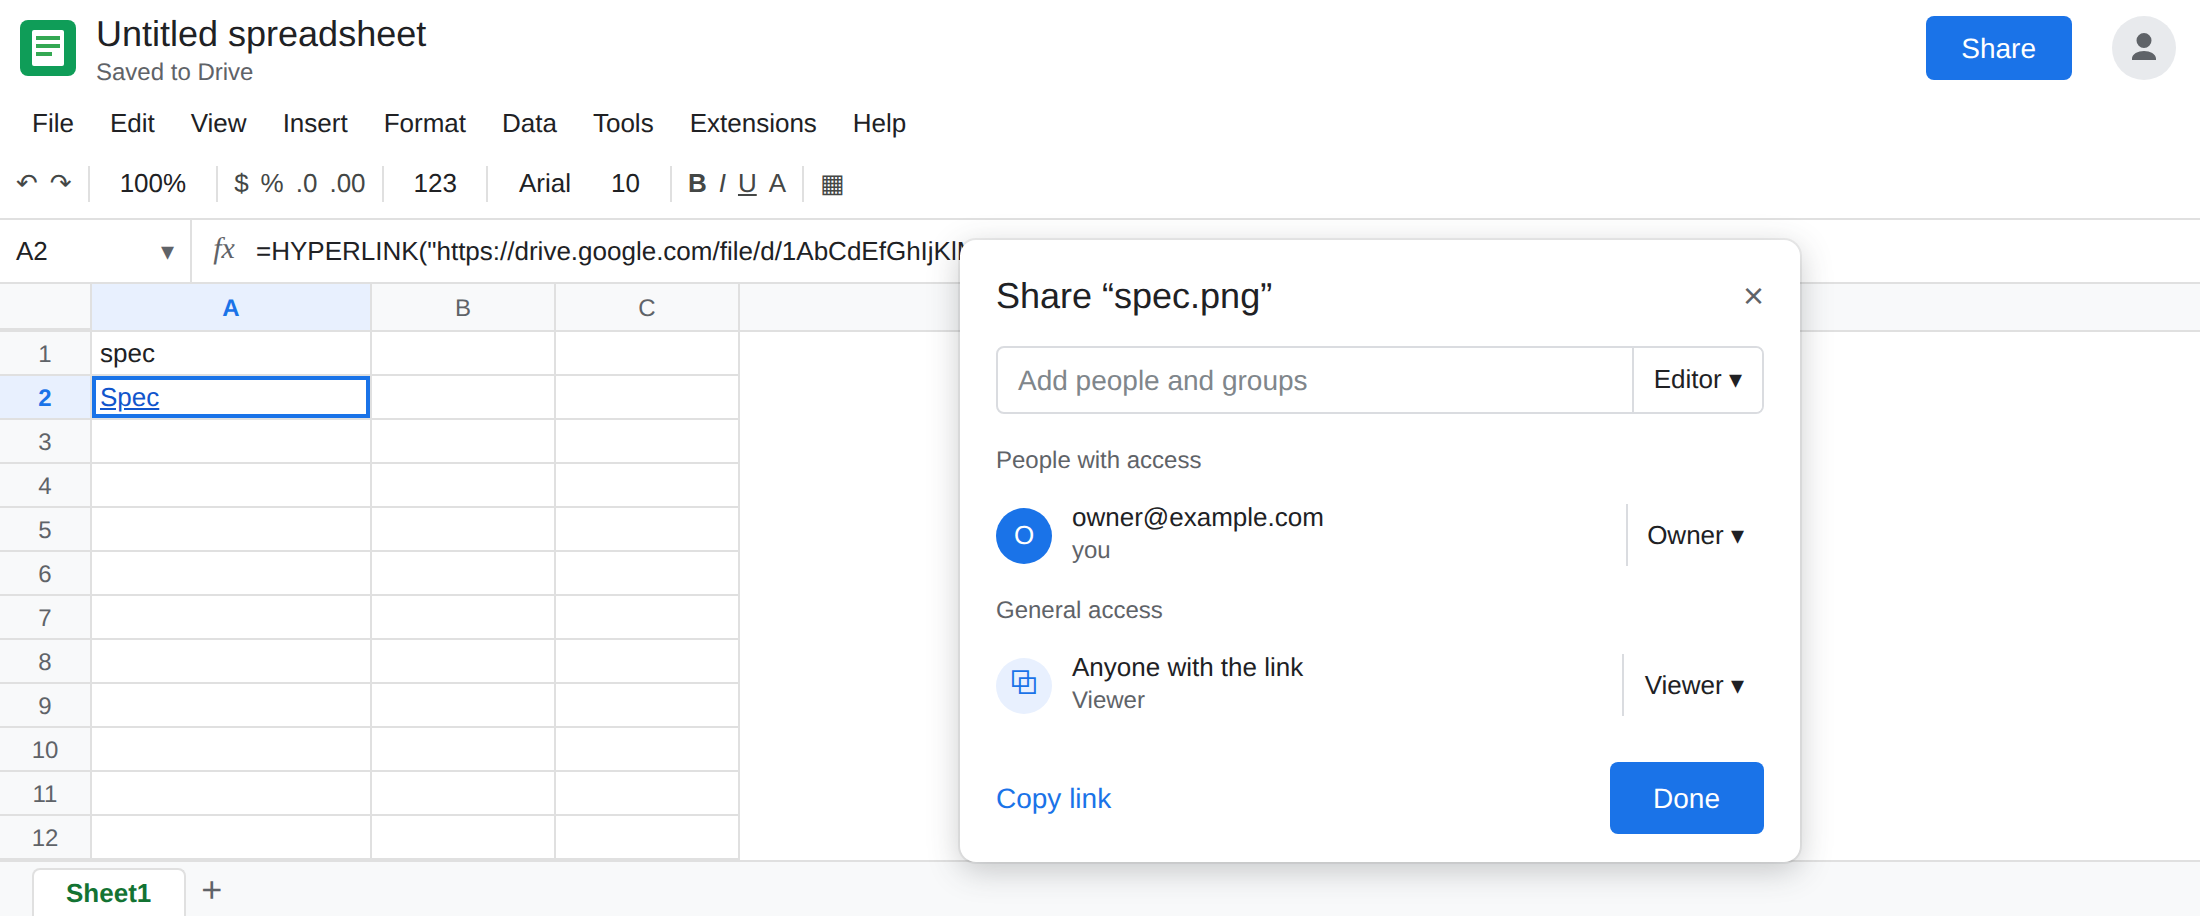Select row 5 header
Image resolution: width=2200 pixels, height=916 pixels.
(x=45, y=529)
